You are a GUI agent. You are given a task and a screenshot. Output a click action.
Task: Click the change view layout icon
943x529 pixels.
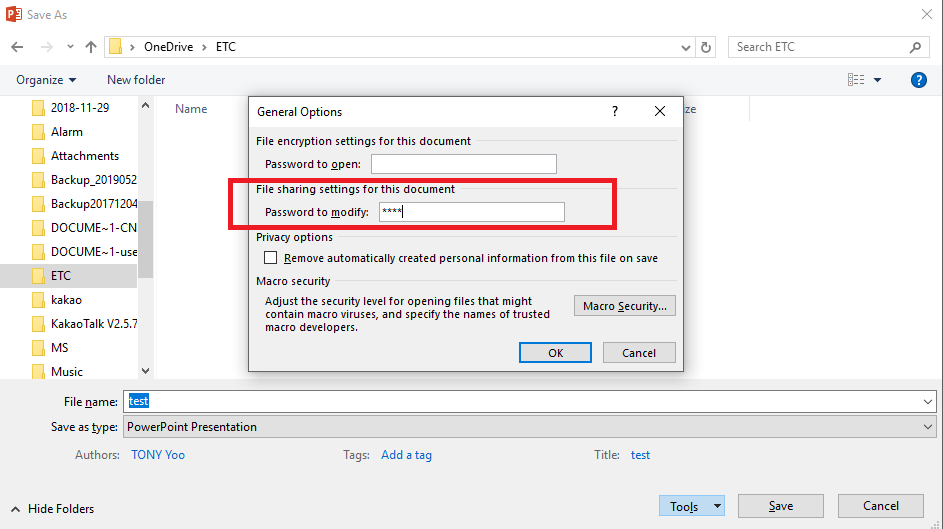pyautogui.click(x=856, y=80)
